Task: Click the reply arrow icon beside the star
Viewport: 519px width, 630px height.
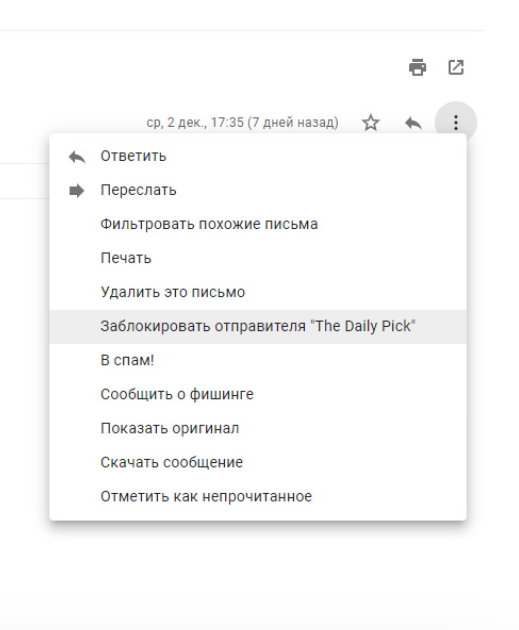Action: point(413,123)
